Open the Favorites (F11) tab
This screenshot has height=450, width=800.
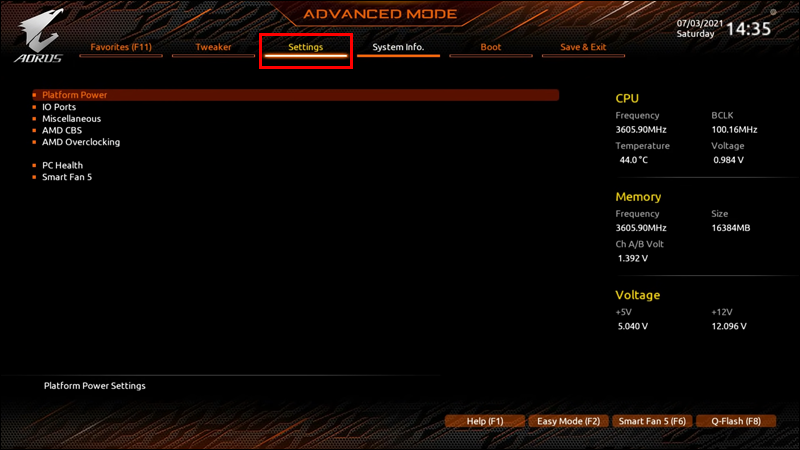[121, 47]
